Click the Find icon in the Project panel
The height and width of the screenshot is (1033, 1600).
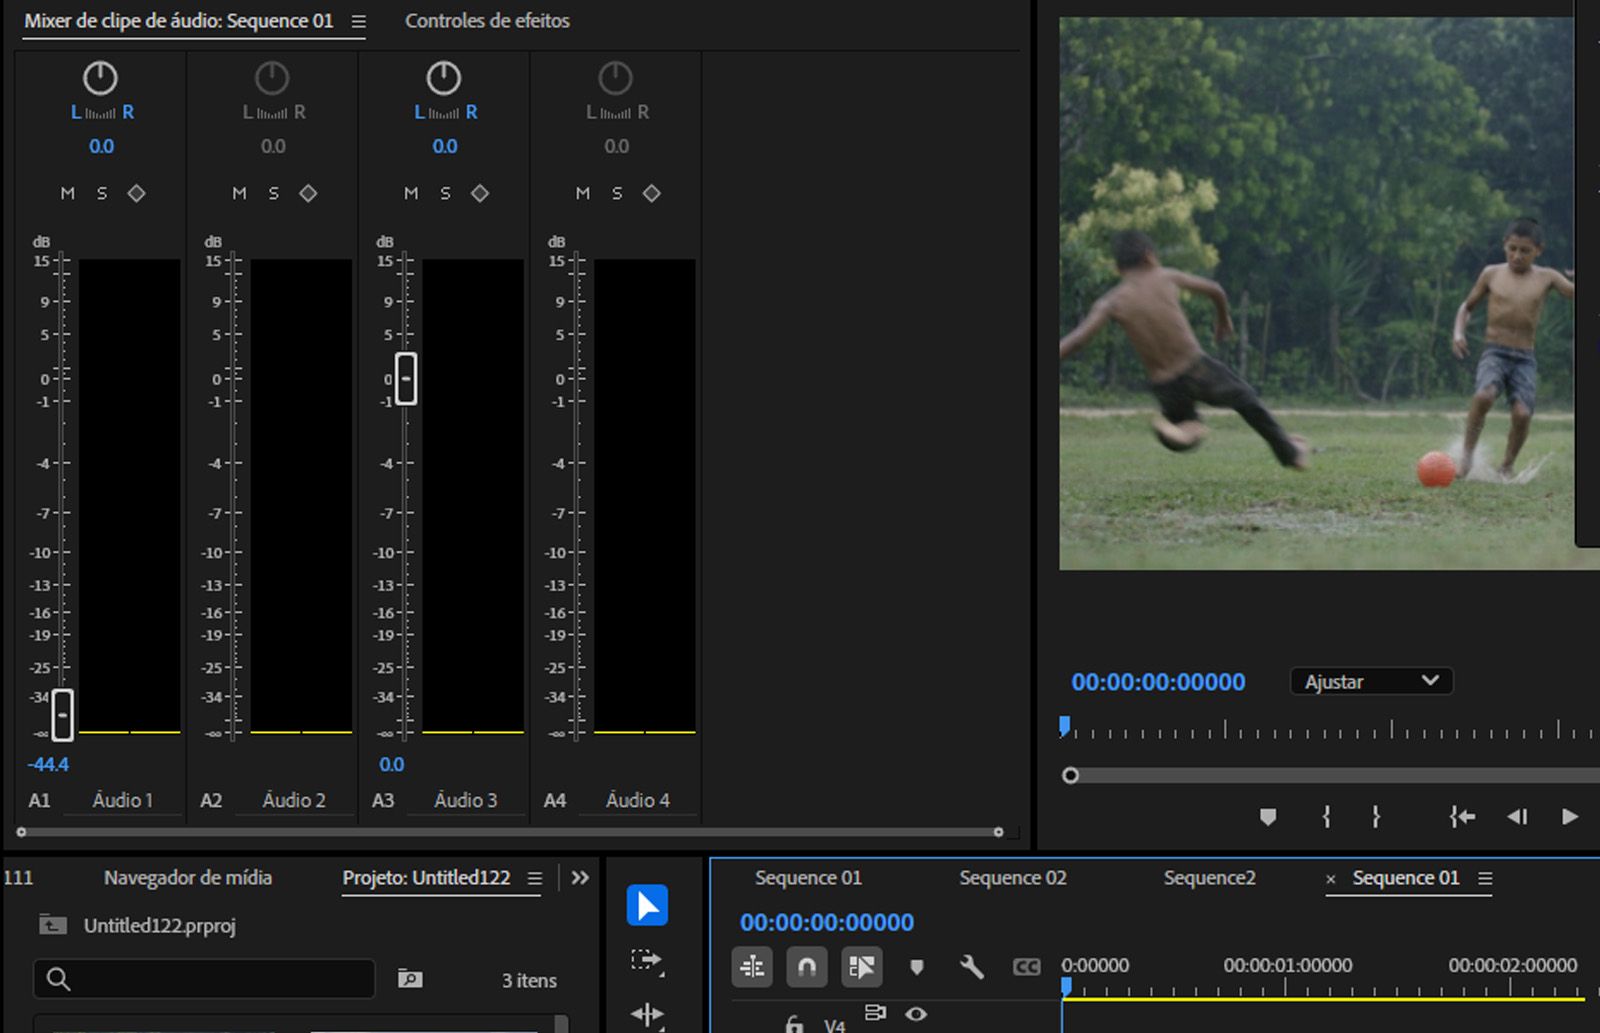point(410,979)
